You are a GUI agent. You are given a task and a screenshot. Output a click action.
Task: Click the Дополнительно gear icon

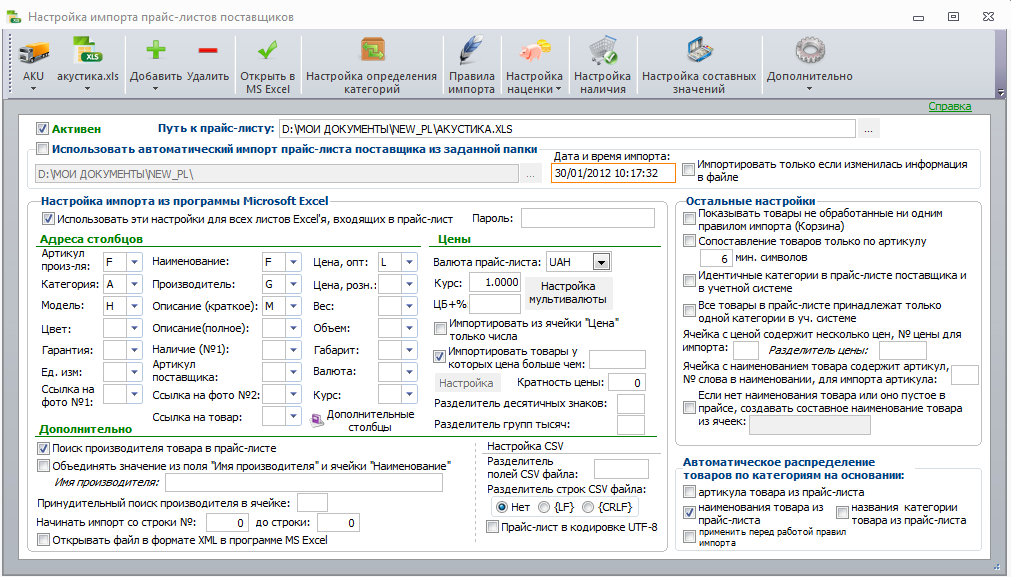click(x=810, y=50)
